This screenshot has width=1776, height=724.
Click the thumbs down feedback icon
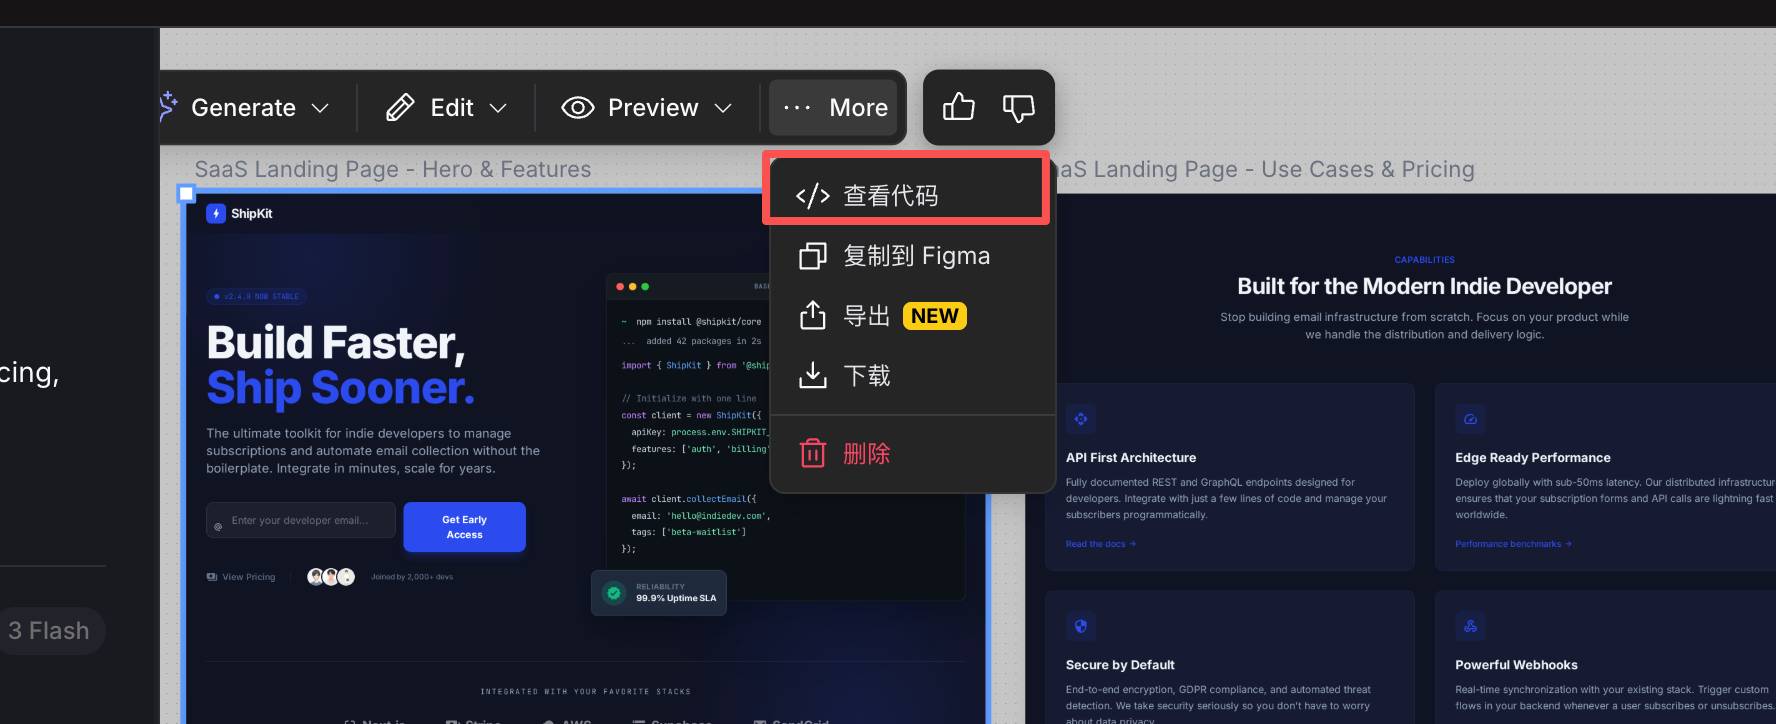(x=1018, y=107)
